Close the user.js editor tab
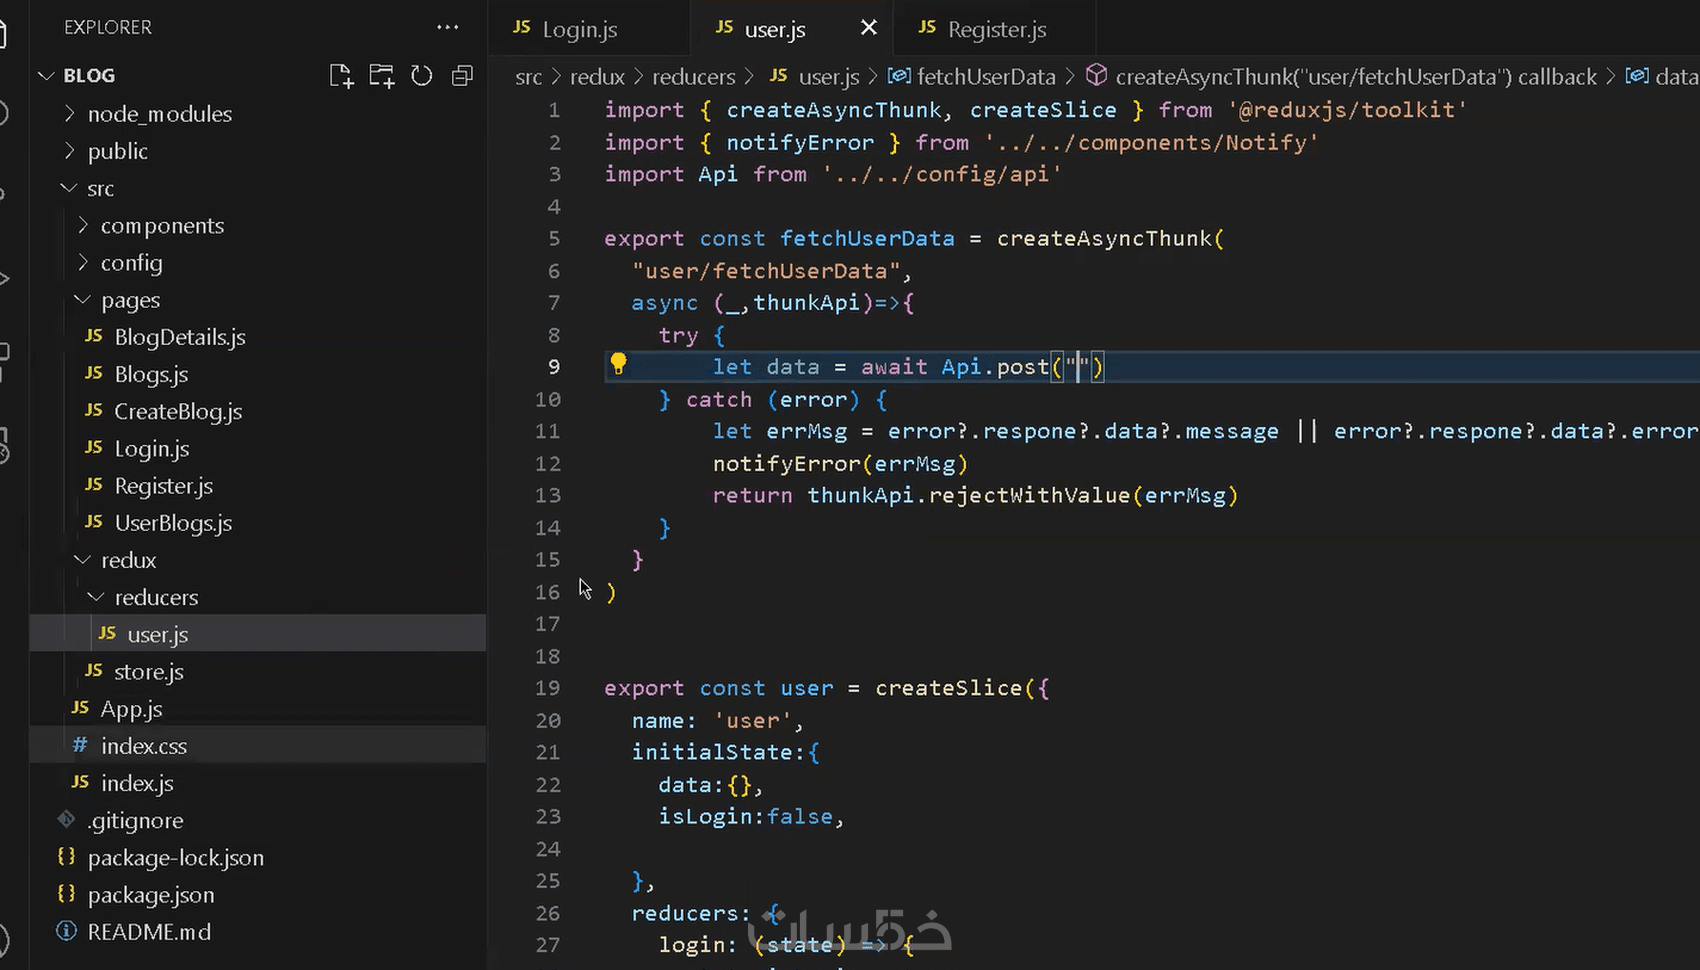 click(x=869, y=28)
